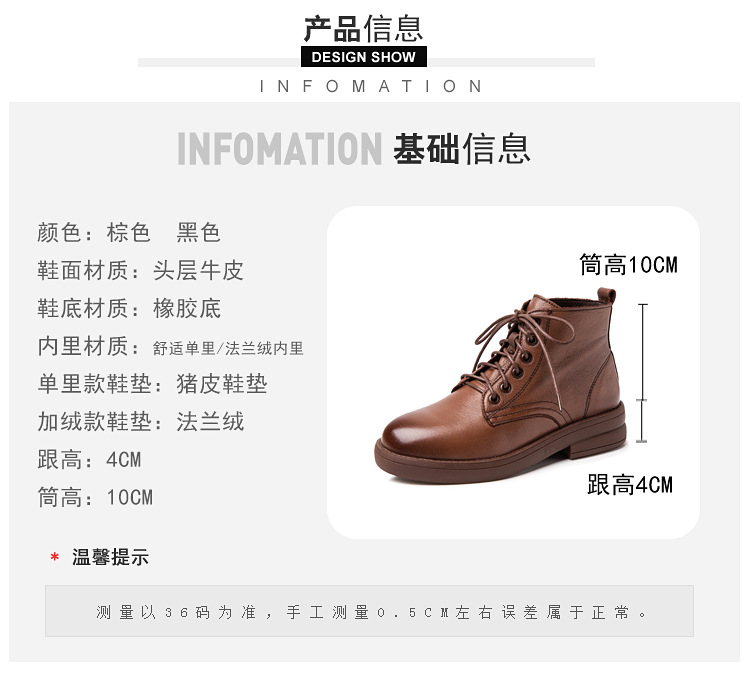The image size is (750, 684).
Task: Select the 黑色 color option
Action: pyautogui.click(x=199, y=233)
